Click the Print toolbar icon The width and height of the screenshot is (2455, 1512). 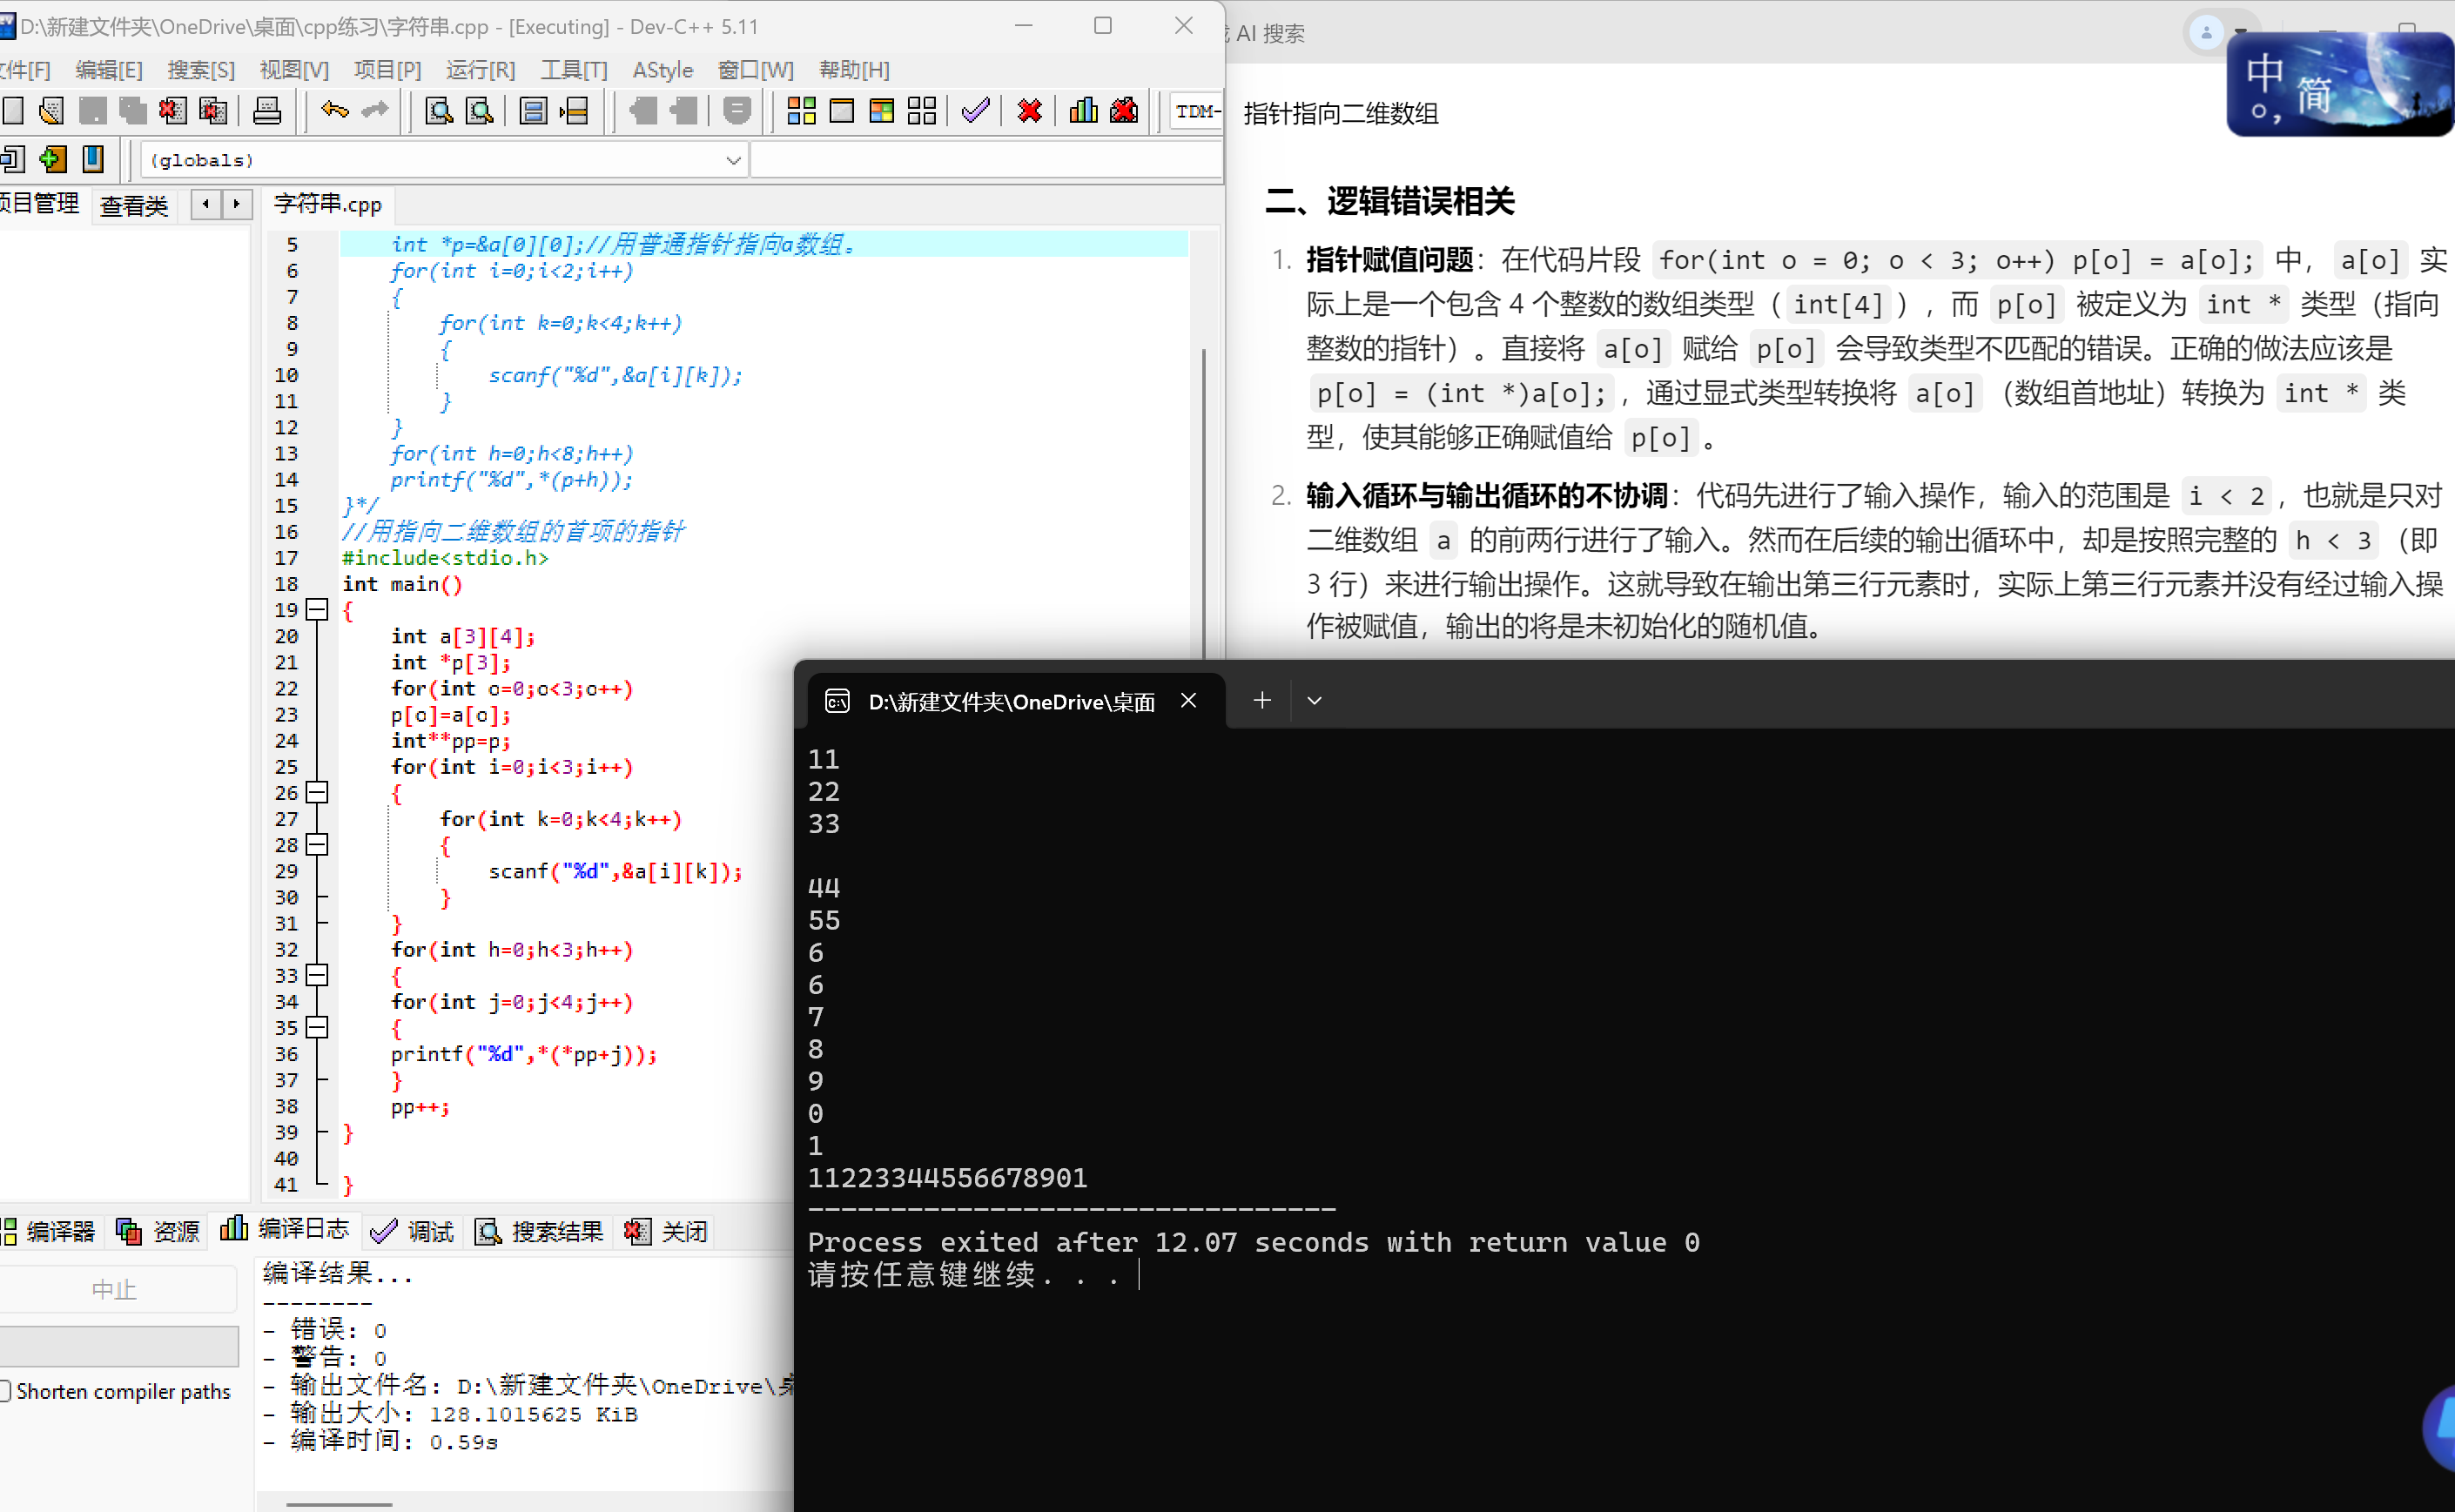(266, 111)
